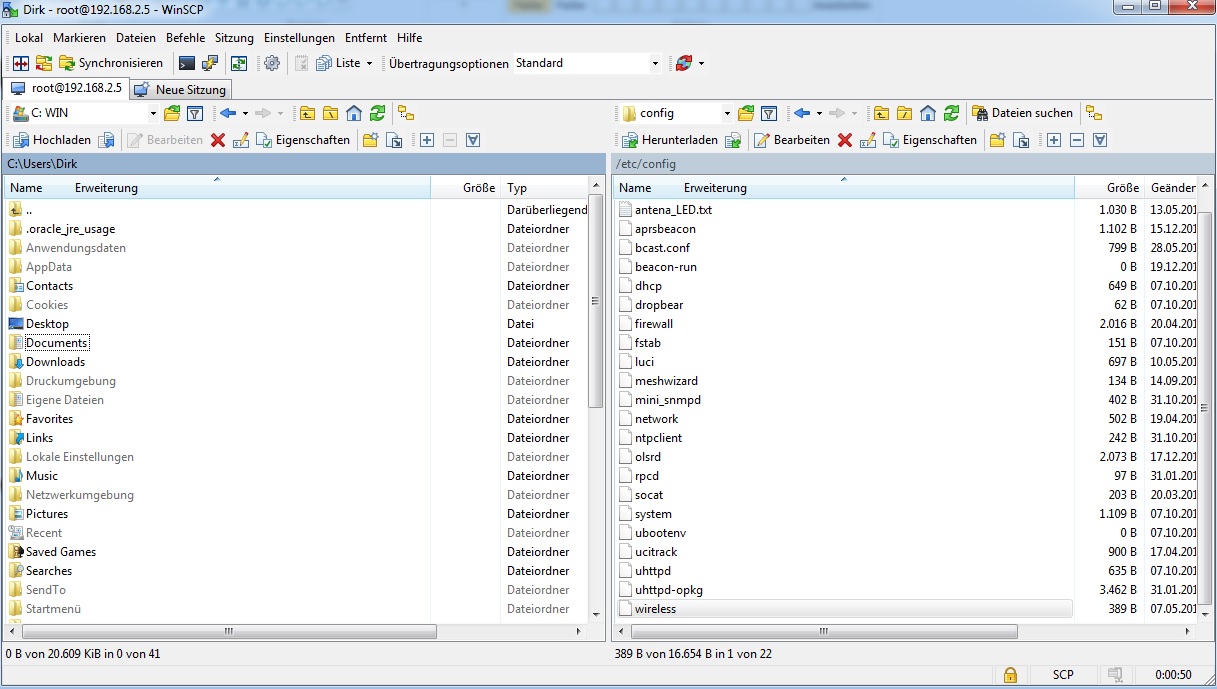Open remote Eigenschaften properties button
This screenshot has width=1217, height=689.
[x=929, y=140]
